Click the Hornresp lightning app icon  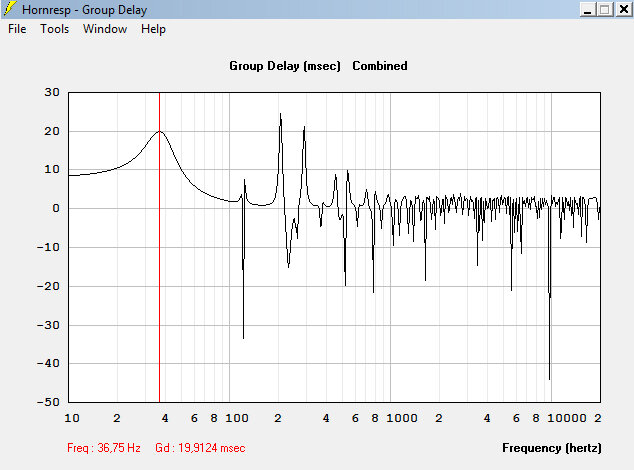click(x=10, y=8)
